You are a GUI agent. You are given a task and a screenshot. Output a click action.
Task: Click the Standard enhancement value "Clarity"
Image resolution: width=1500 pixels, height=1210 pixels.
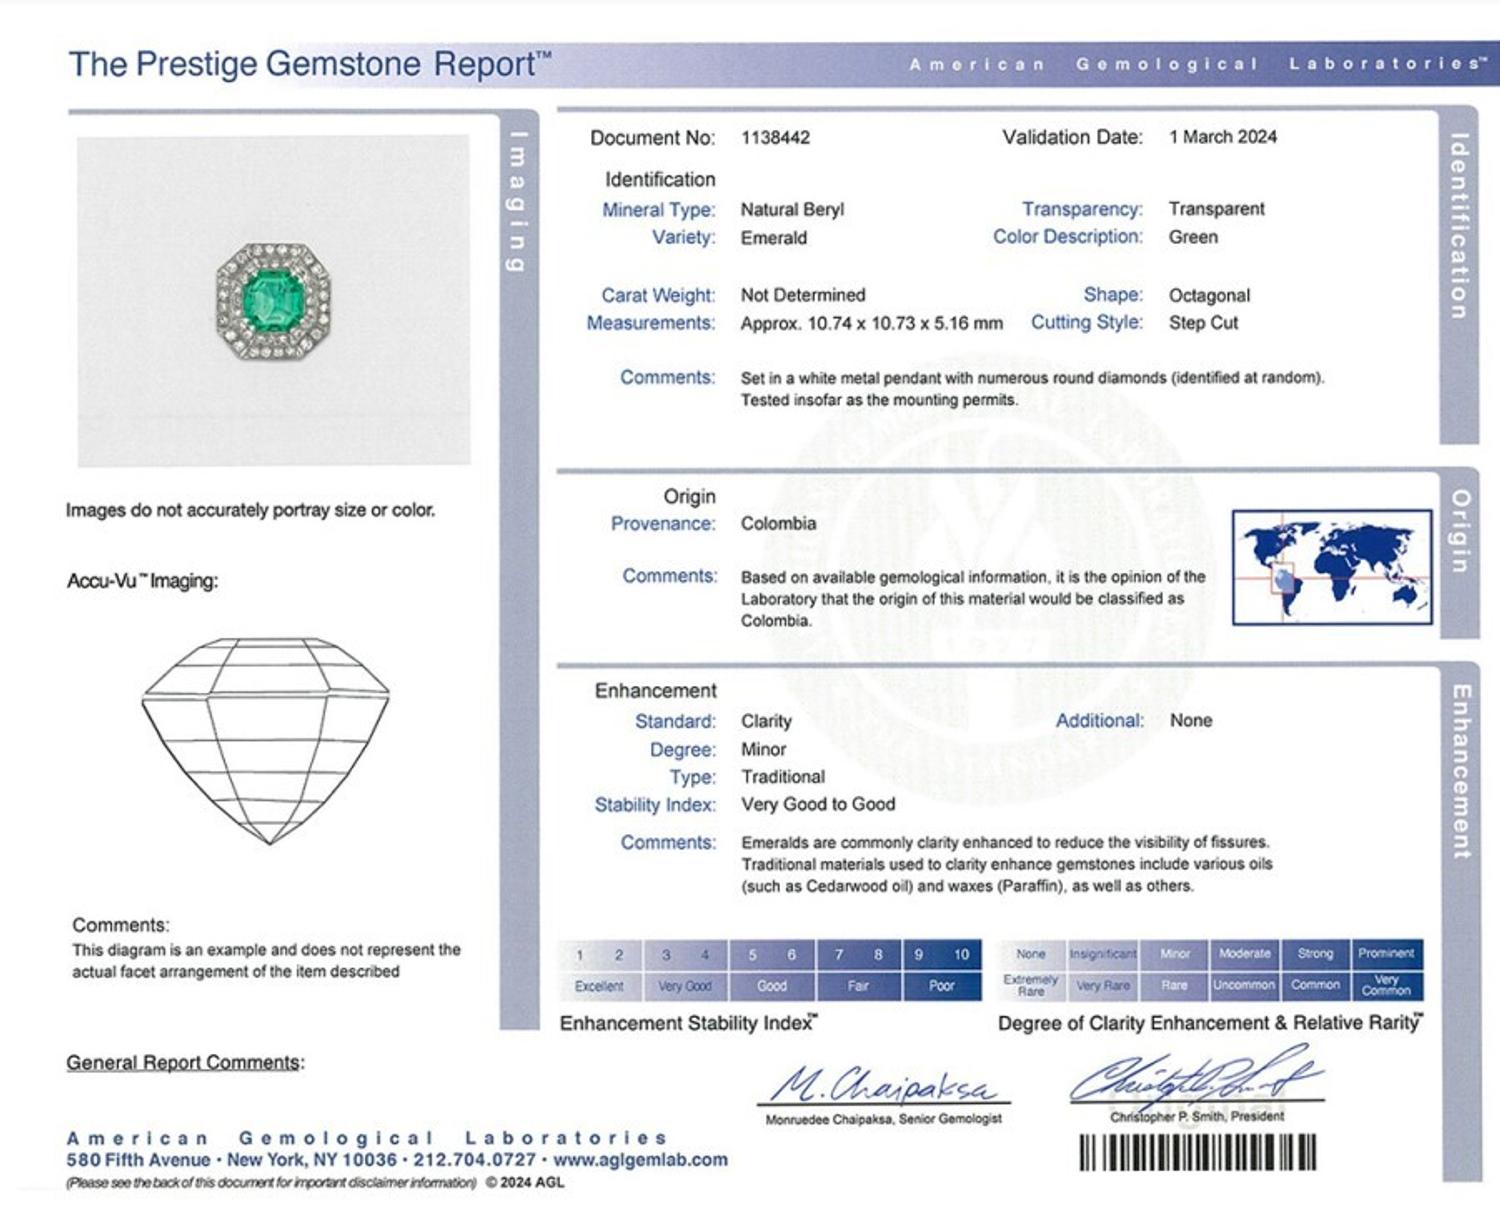(x=766, y=721)
